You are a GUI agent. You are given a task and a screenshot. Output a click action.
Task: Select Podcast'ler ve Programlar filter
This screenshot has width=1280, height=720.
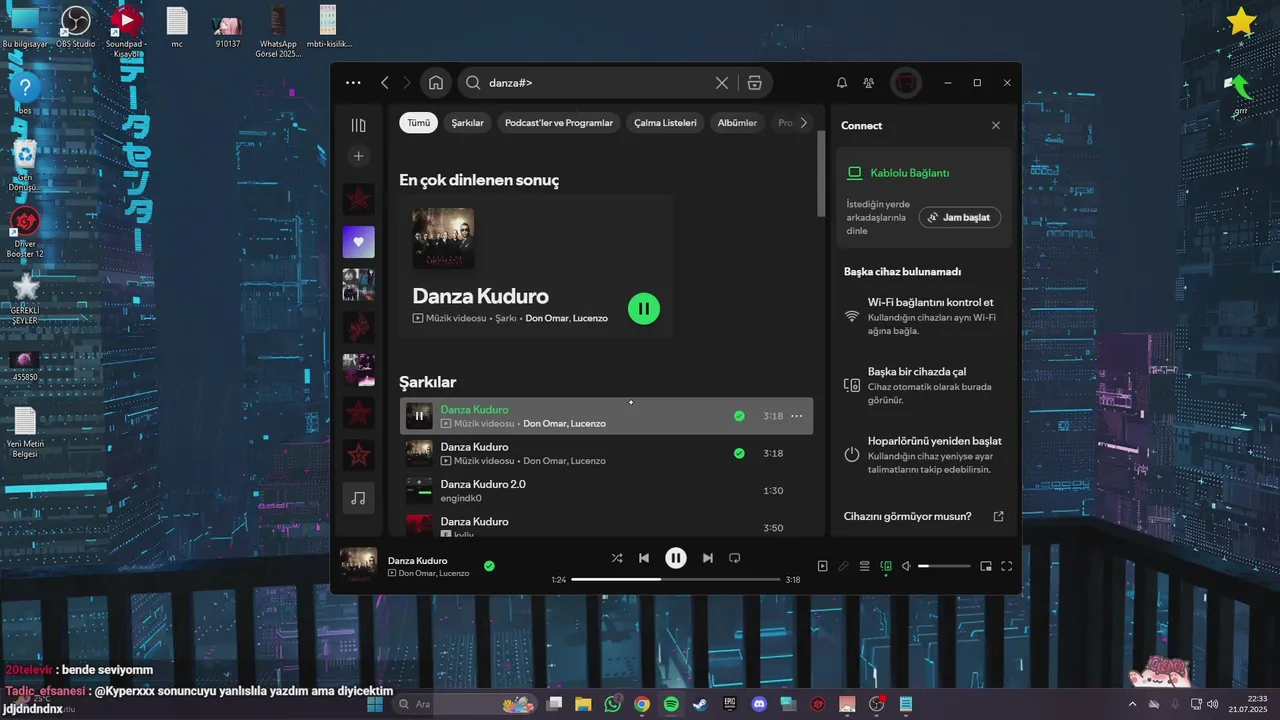point(559,123)
